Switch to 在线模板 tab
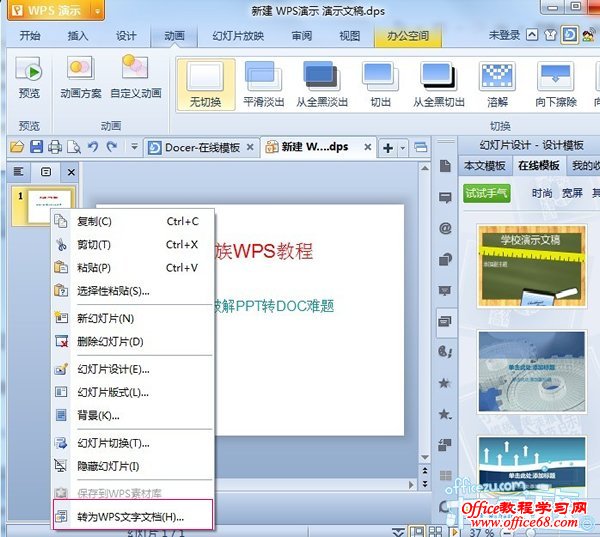The height and width of the screenshot is (537, 600). [x=539, y=166]
